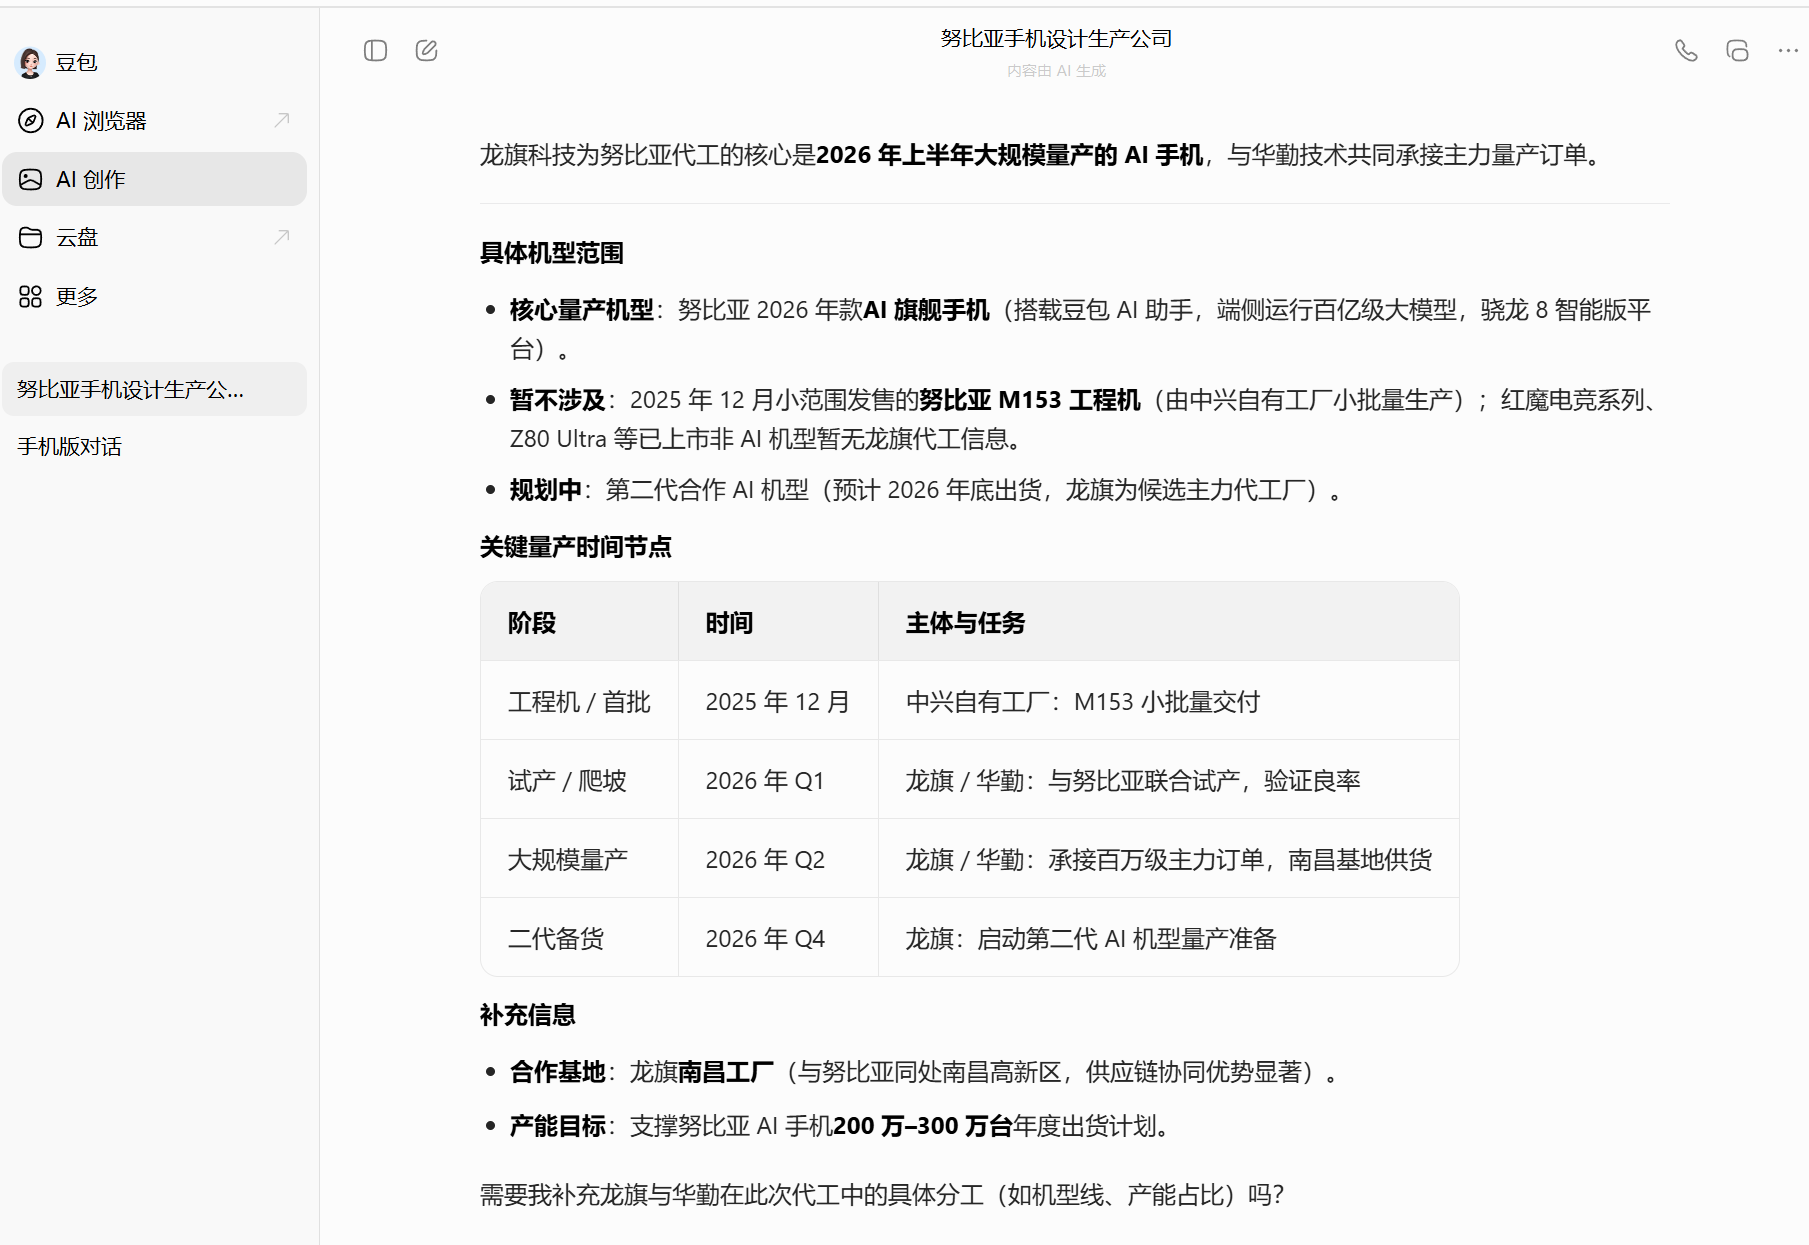1809x1245 pixels.
Task: Click the 云盘 drive icon
Action: (x=31, y=238)
